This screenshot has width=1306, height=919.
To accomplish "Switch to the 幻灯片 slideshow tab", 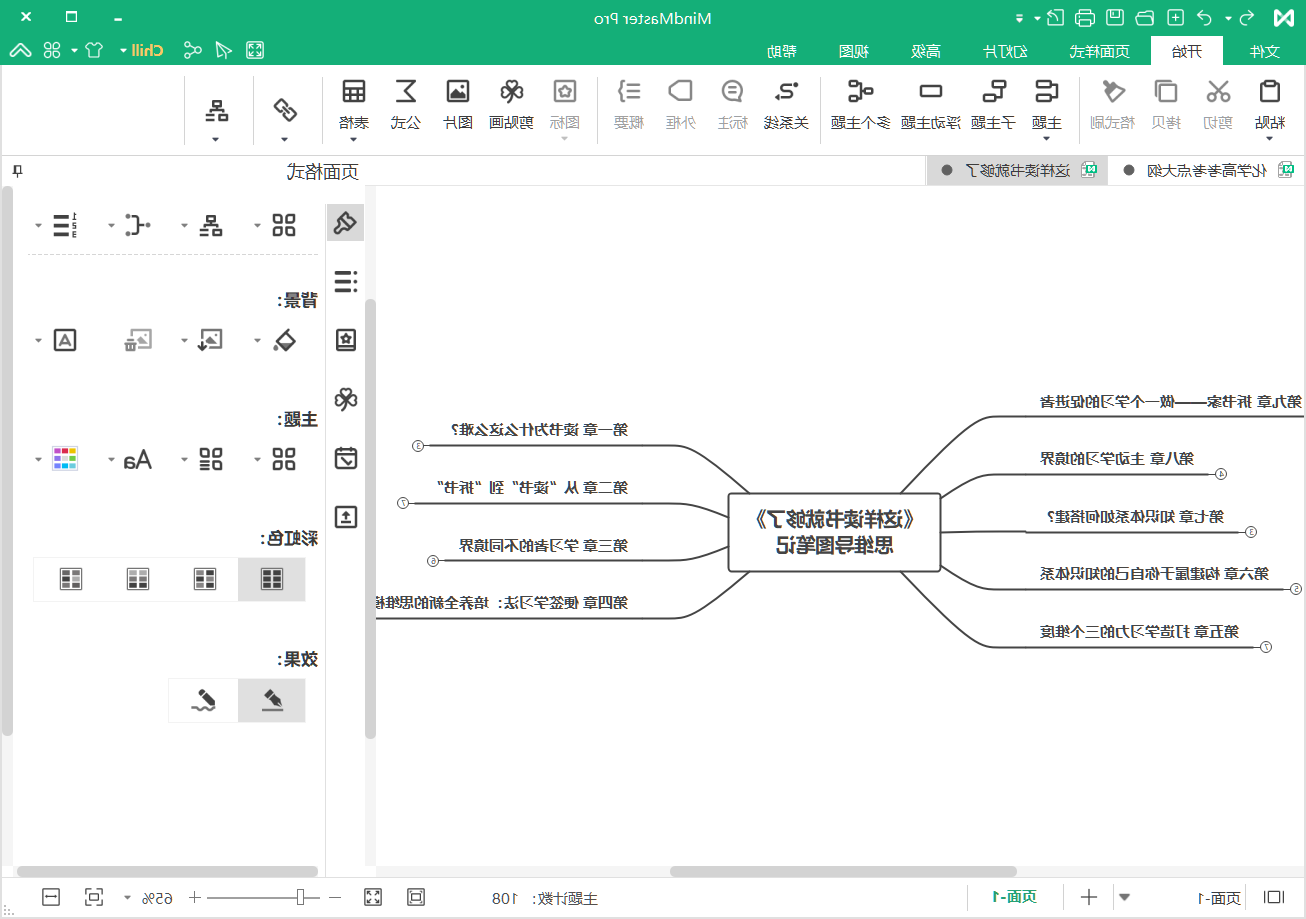I will [x=1007, y=51].
